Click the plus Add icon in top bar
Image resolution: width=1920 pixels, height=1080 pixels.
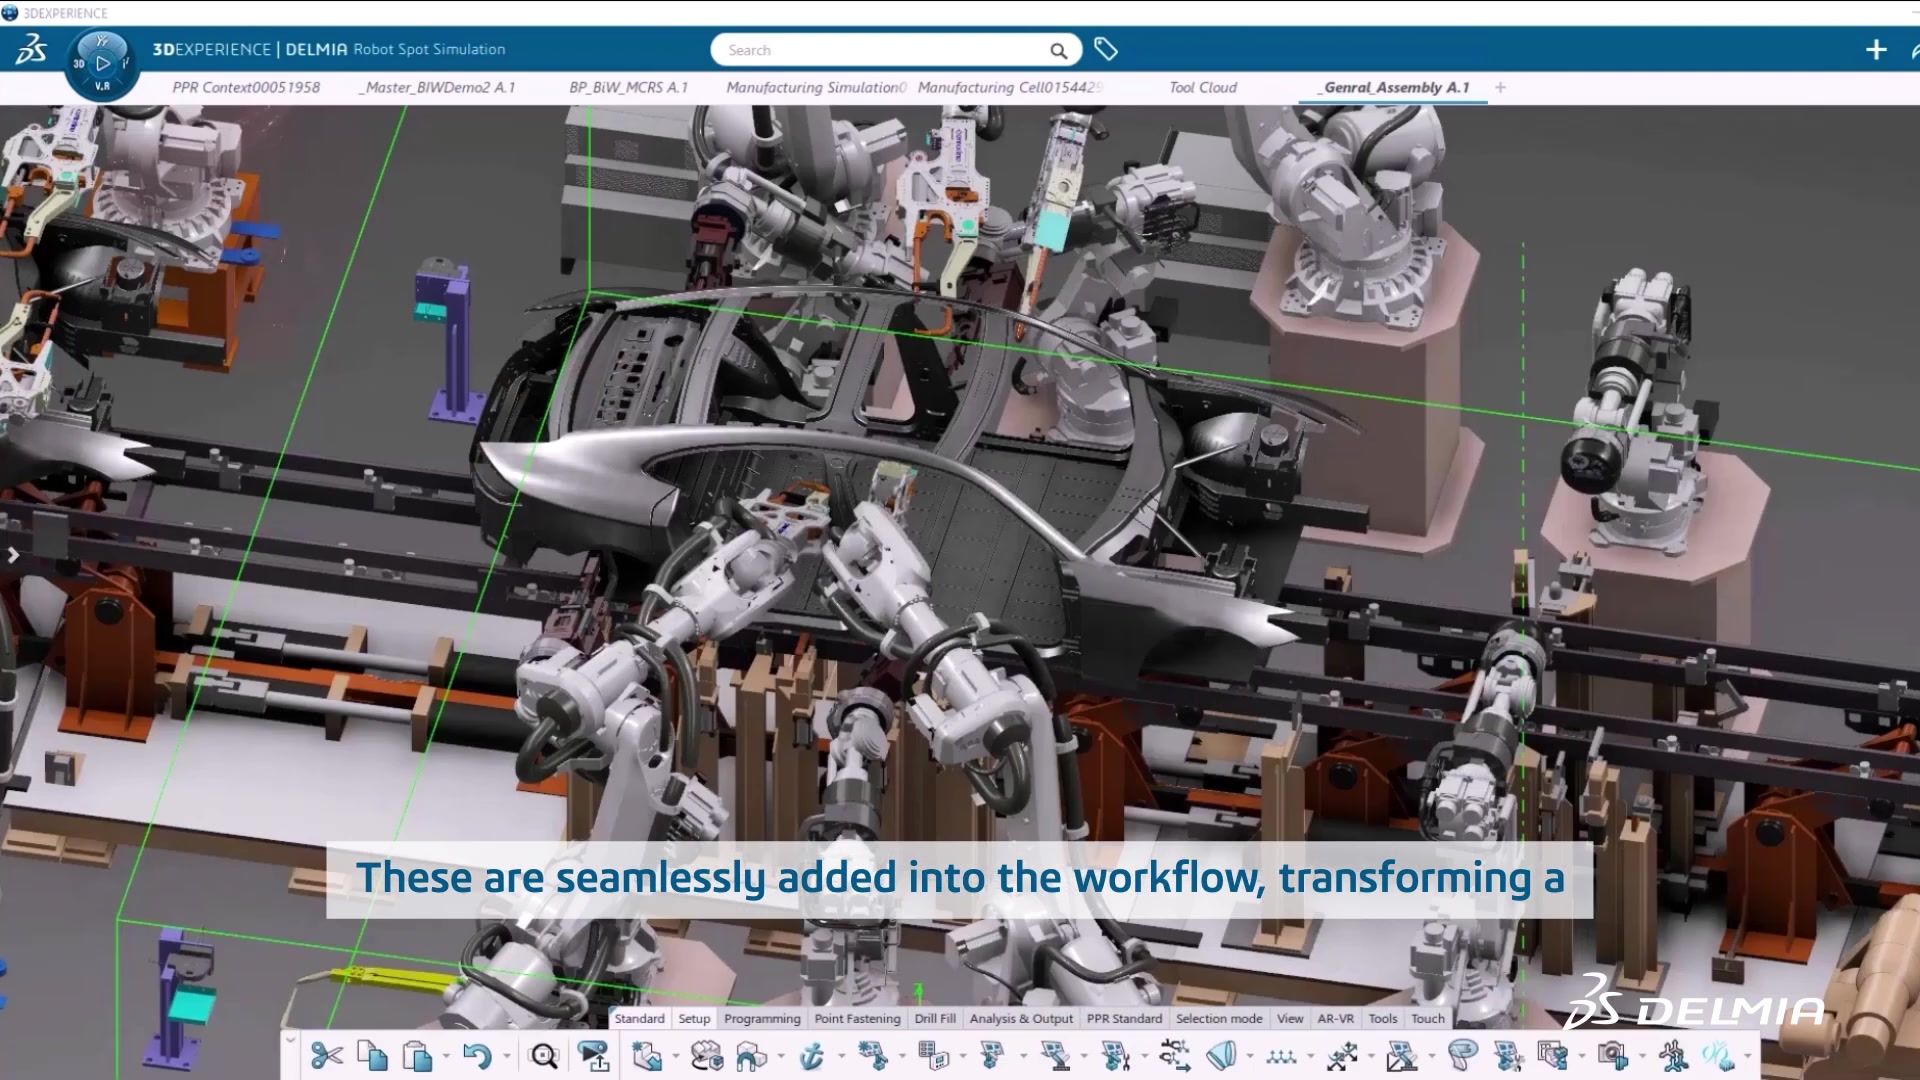1876,49
